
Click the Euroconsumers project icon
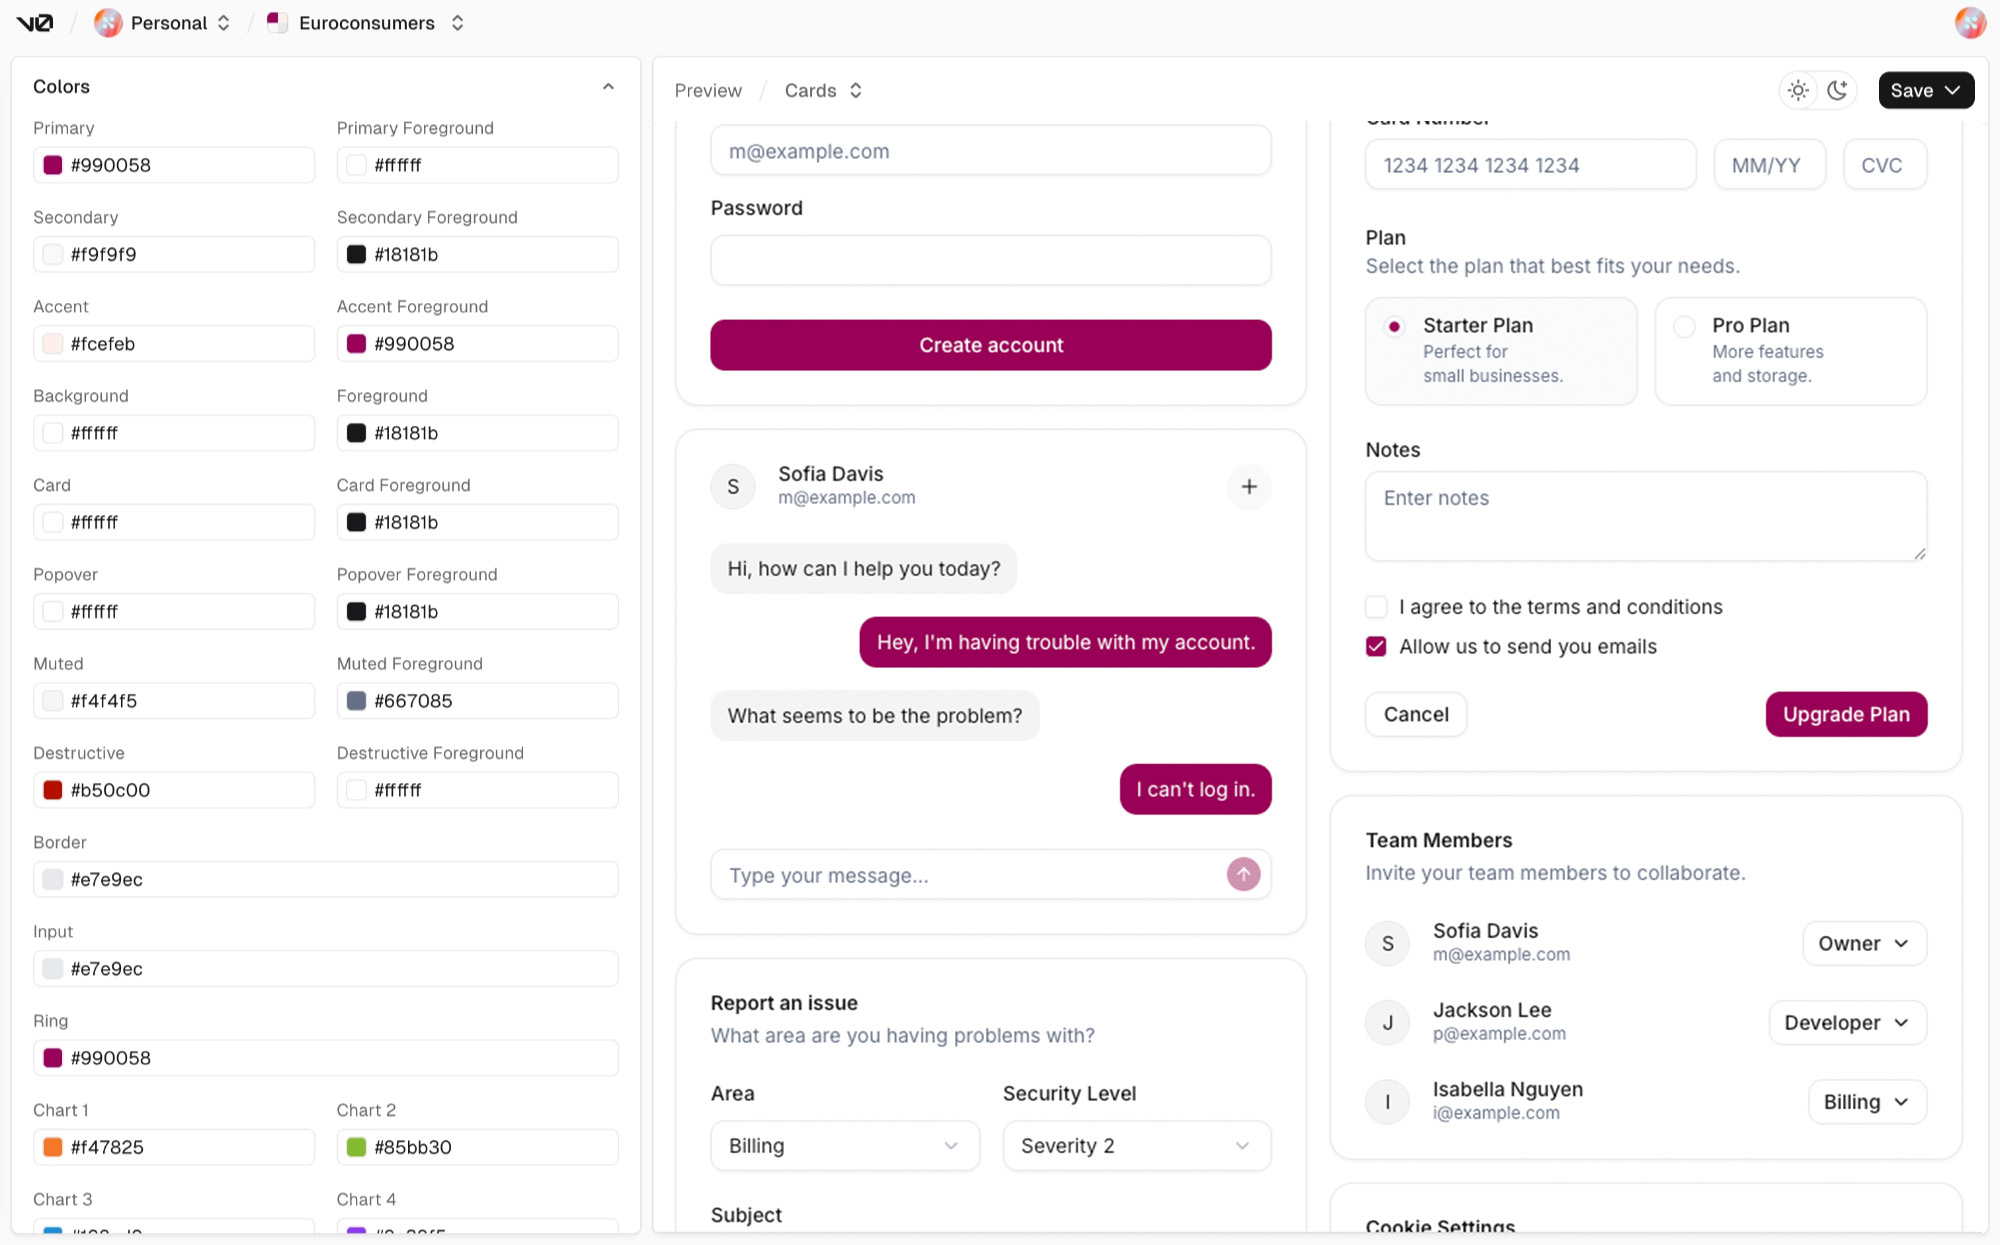pos(277,23)
